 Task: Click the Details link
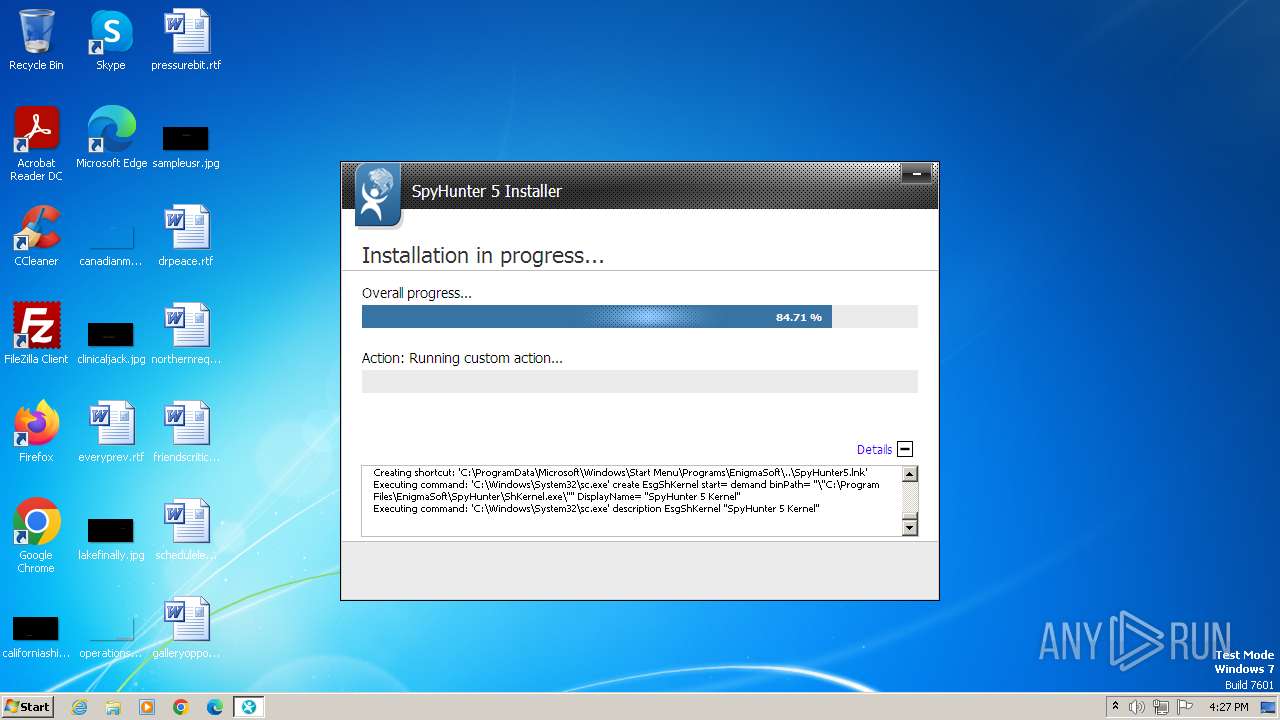pos(874,450)
